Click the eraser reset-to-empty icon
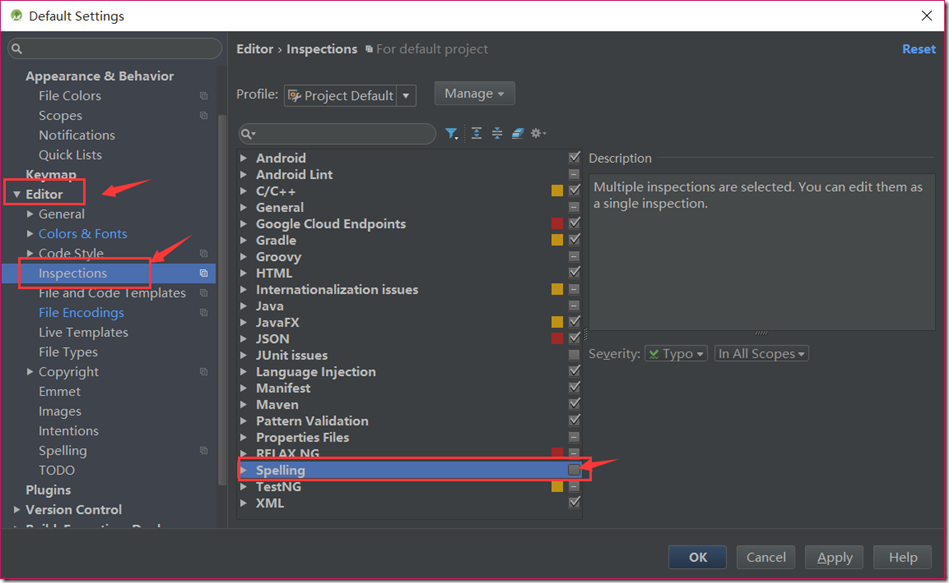The width and height of the screenshot is (949, 583). 517,133
